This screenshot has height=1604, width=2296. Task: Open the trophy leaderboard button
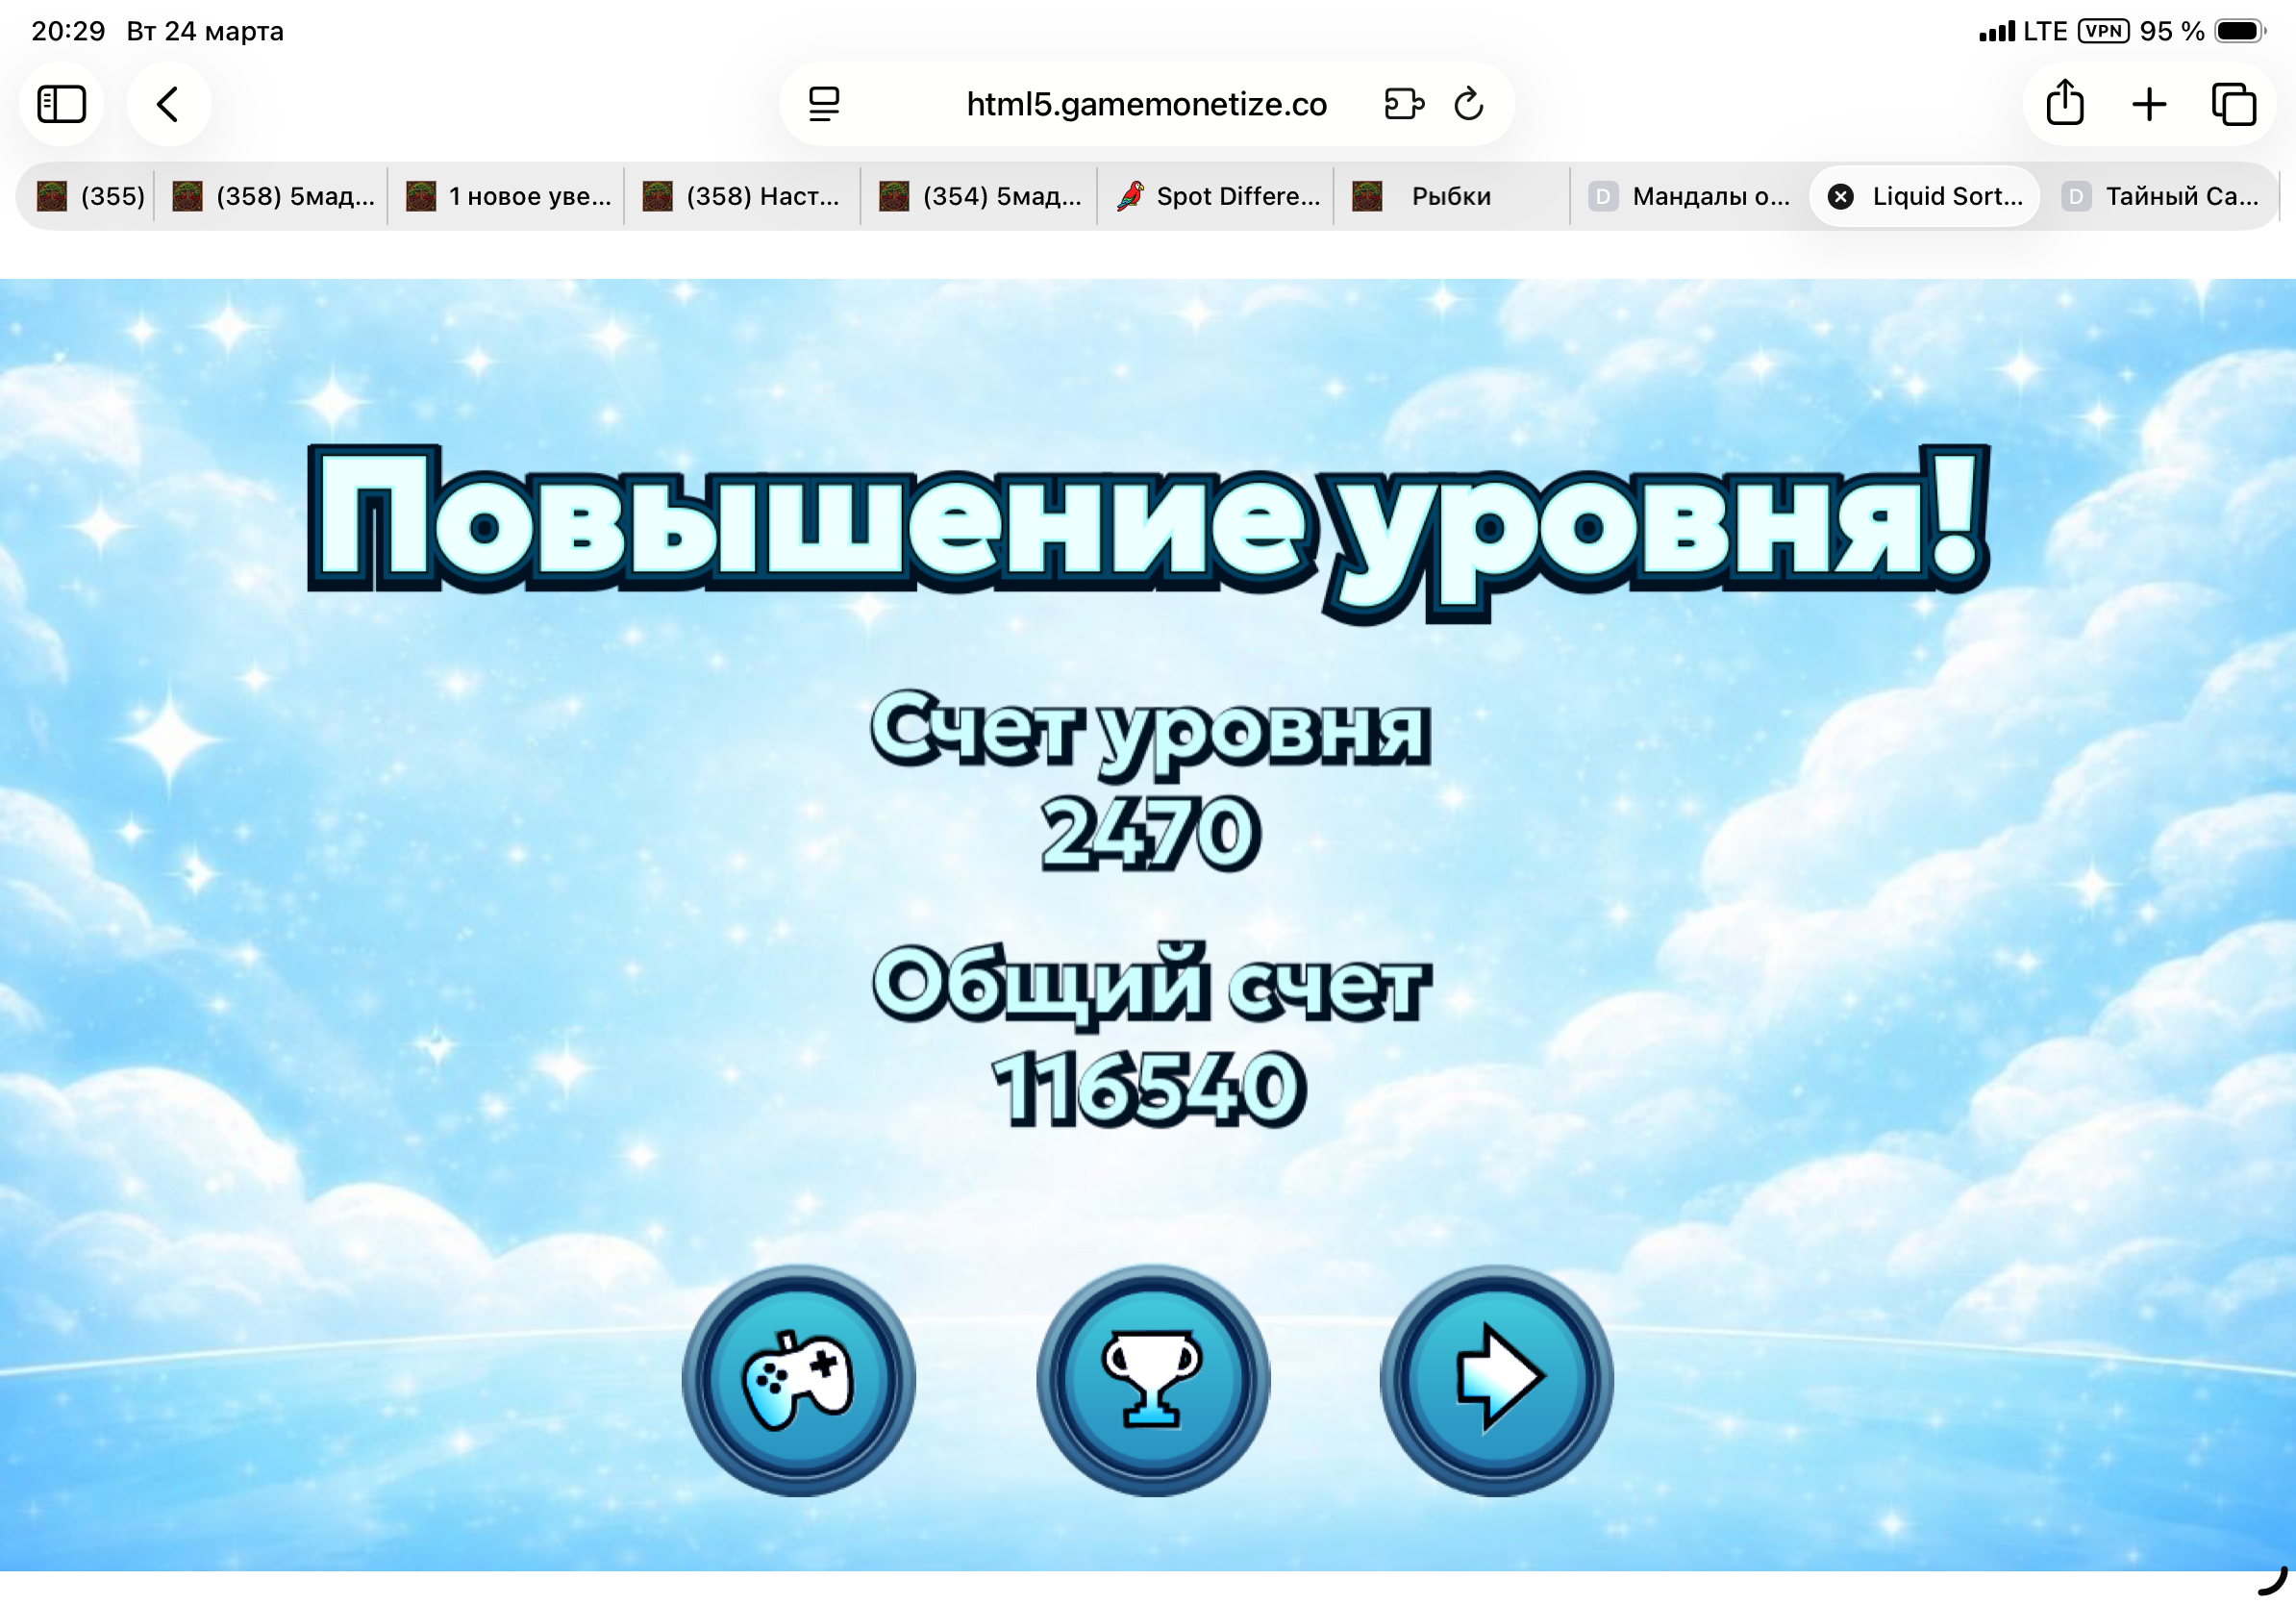pyautogui.click(x=1152, y=1380)
